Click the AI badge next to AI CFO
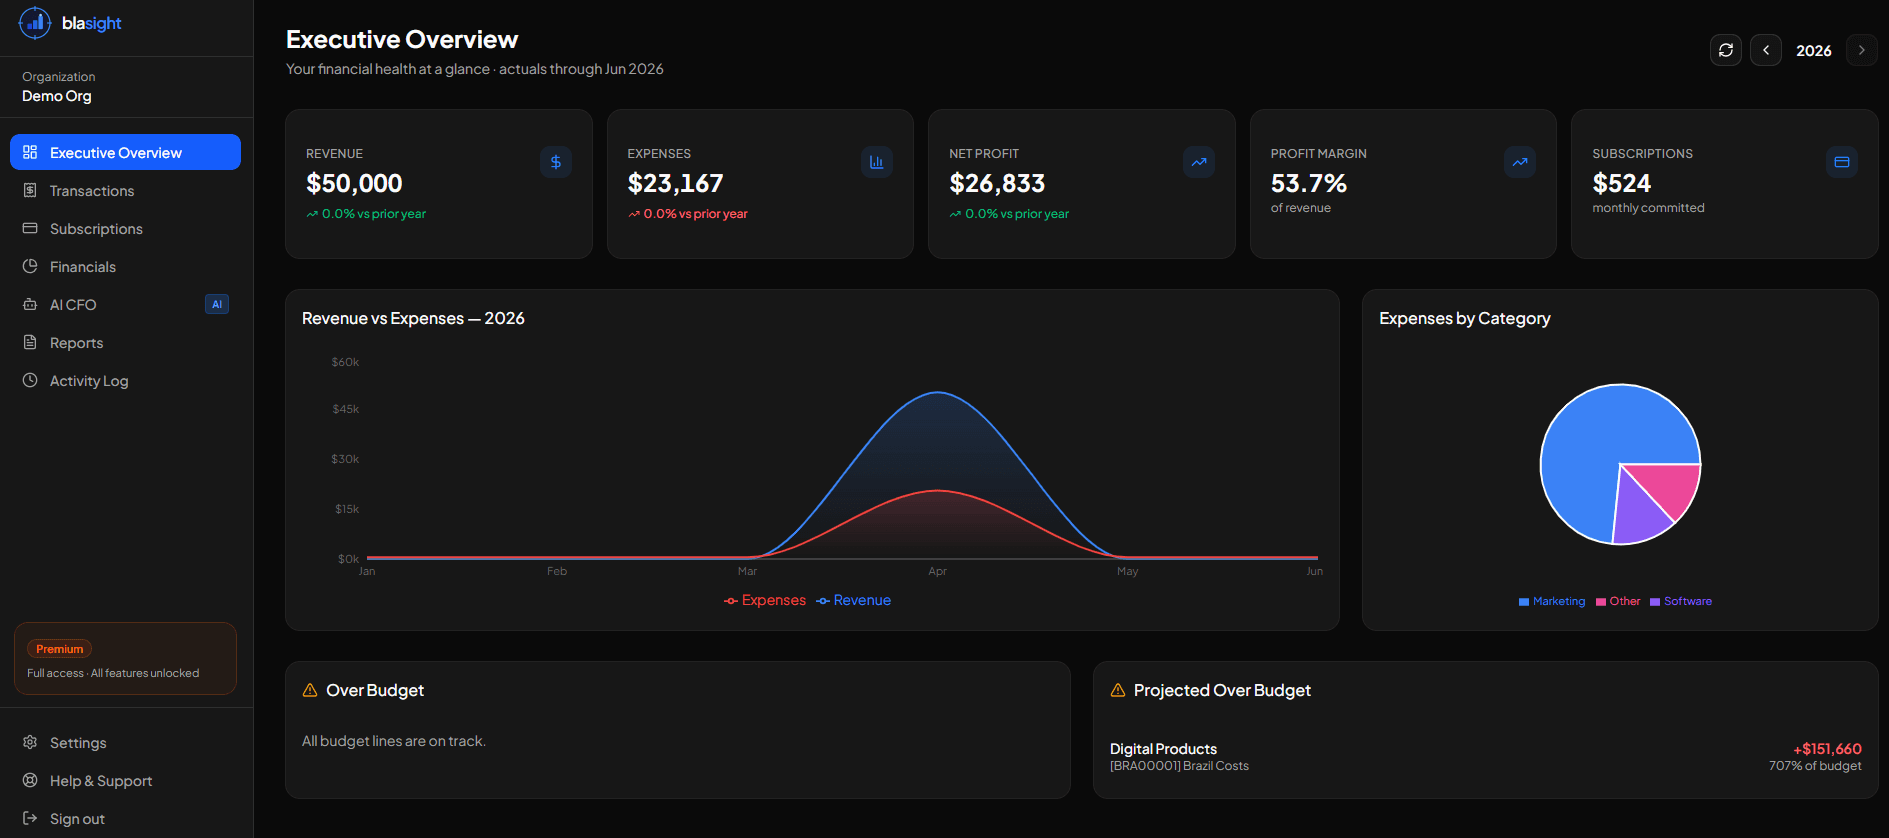 [x=217, y=304]
